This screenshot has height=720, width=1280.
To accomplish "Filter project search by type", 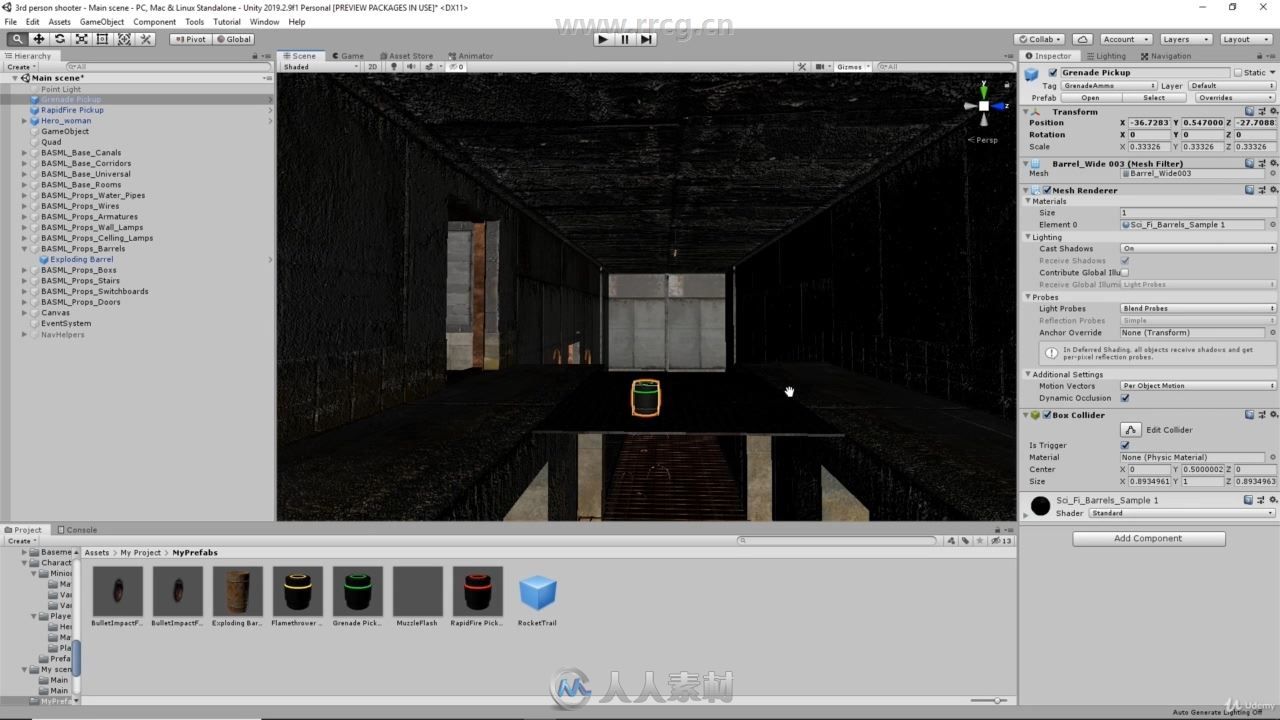I will tap(951, 541).
